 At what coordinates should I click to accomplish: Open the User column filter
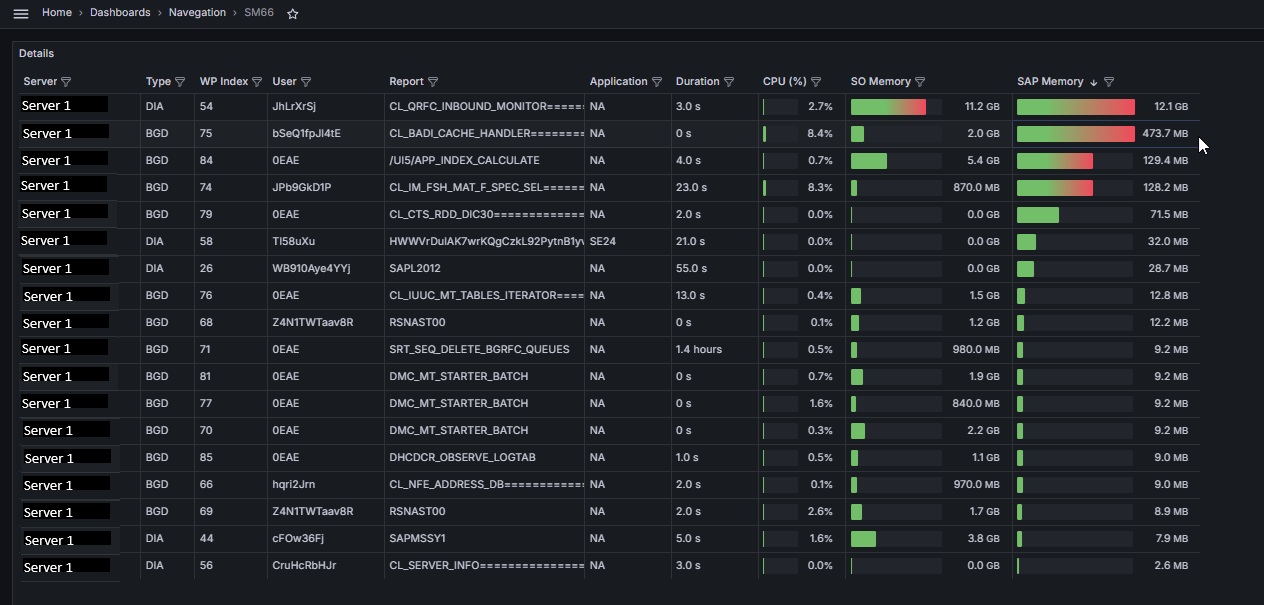click(x=306, y=82)
